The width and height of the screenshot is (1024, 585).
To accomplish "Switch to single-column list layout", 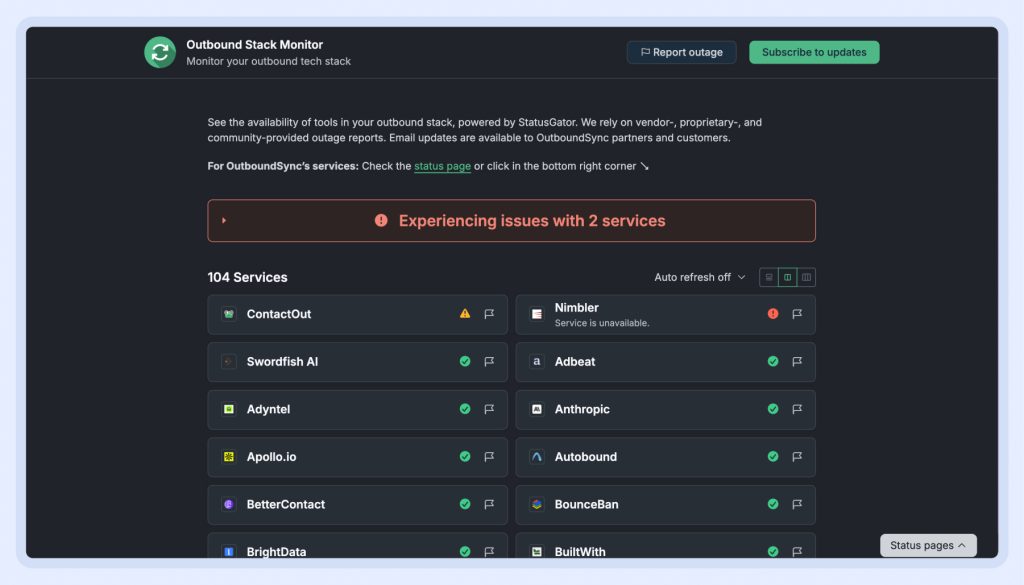I will click(769, 277).
